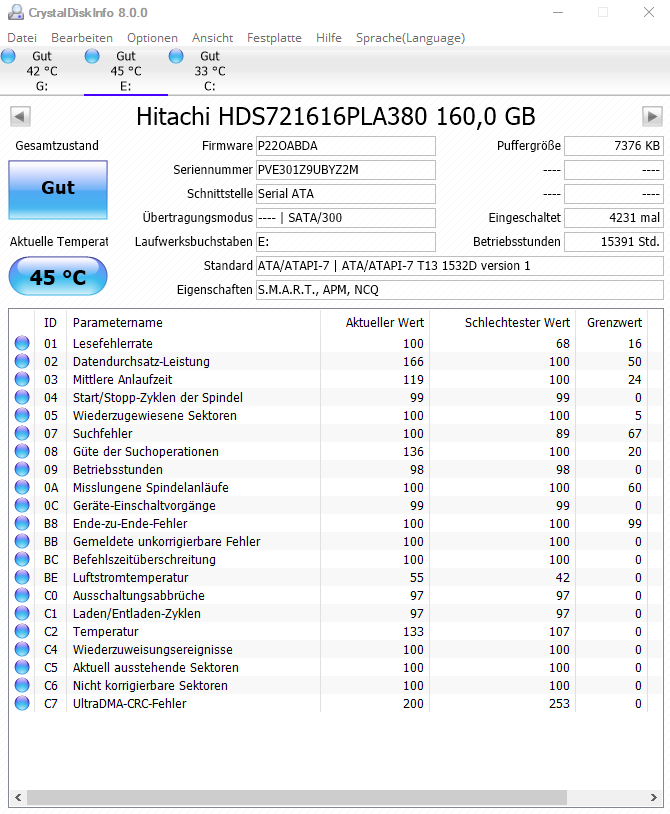Click status icon for Misslungene Spindelanläufe
Image resolution: width=670 pixels, height=814 pixels.
click(22, 487)
